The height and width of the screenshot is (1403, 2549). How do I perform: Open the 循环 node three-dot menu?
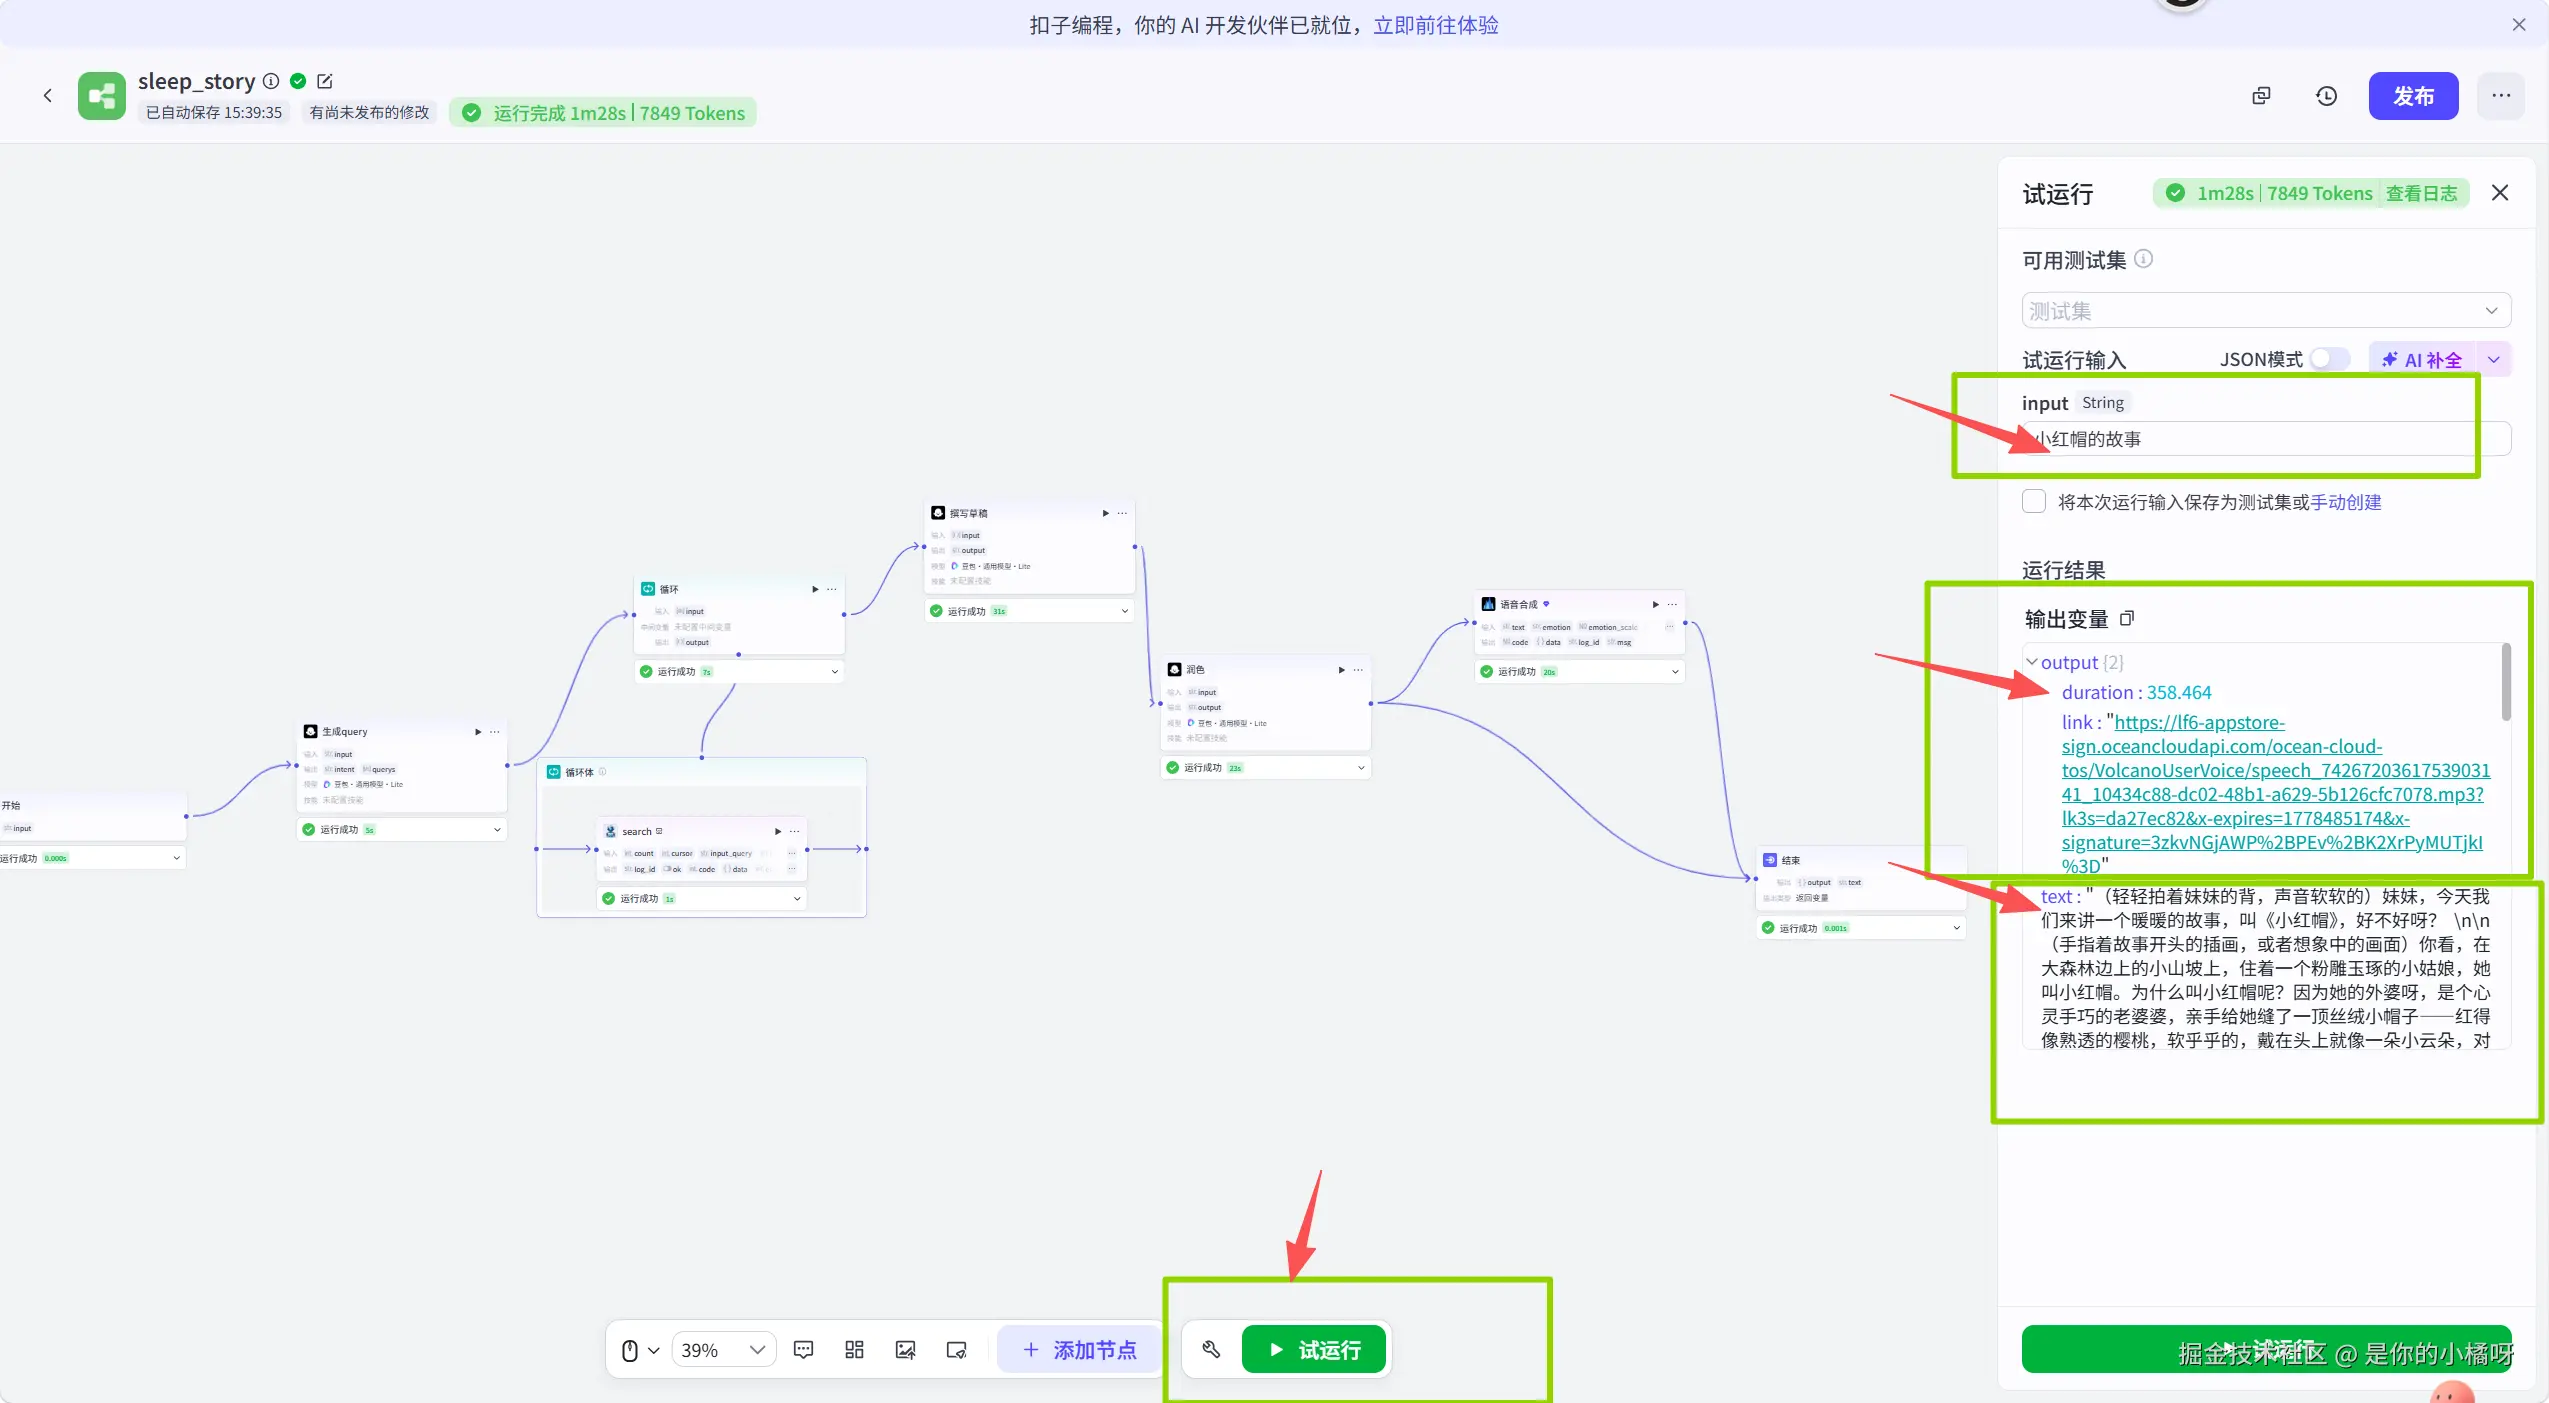point(832,589)
